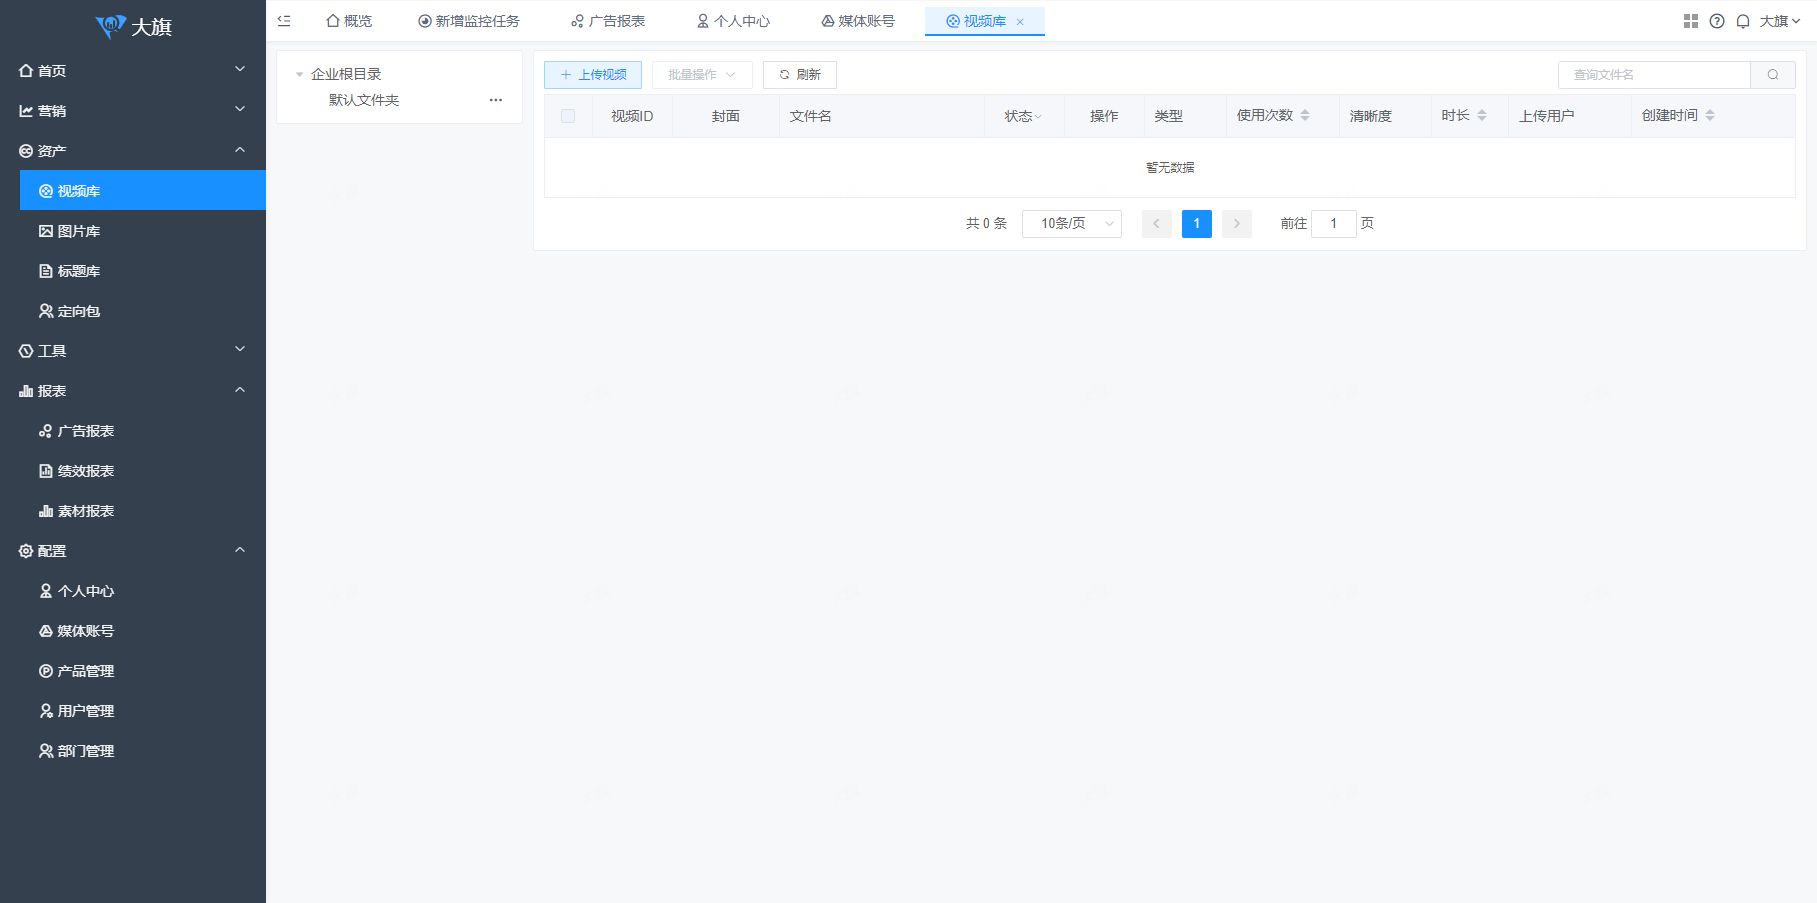Sort by 使用次数 using the sort arrows
The height and width of the screenshot is (903, 1817).
coord(1305,116)
